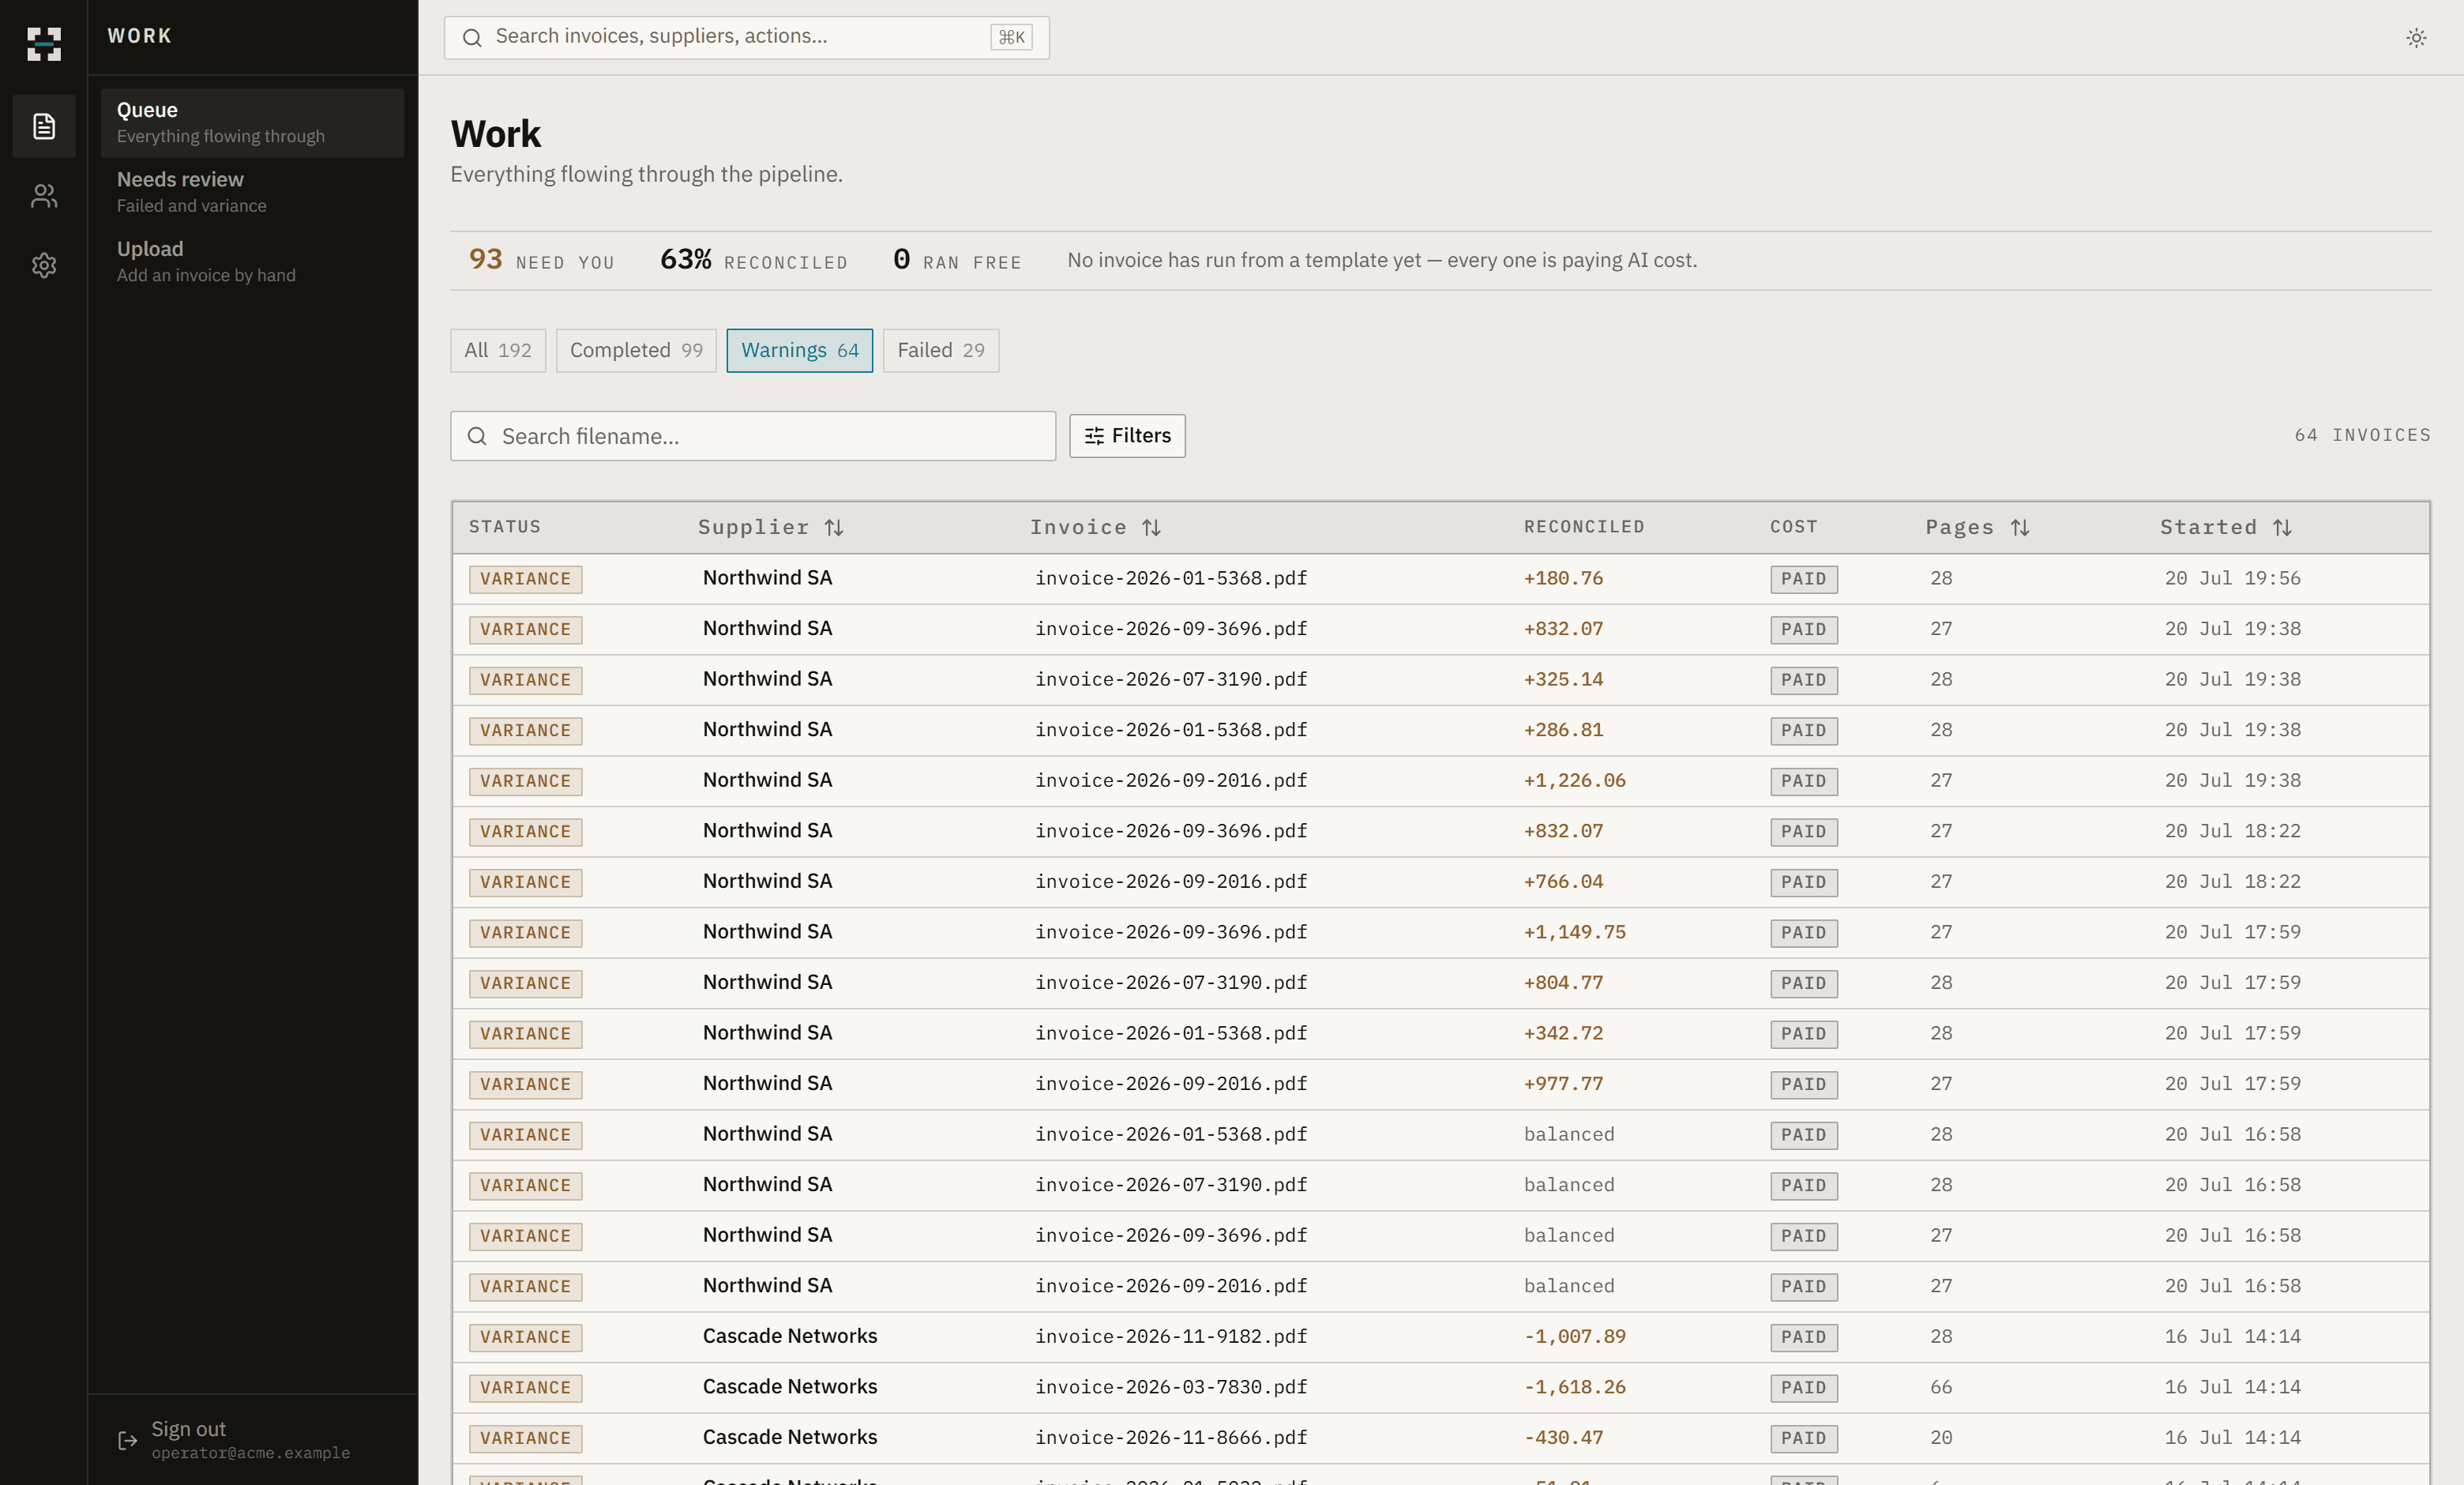Click the +286.81 reconciled value
The width and height of the screenshot is (2464, 1485).
(1563, 730)
